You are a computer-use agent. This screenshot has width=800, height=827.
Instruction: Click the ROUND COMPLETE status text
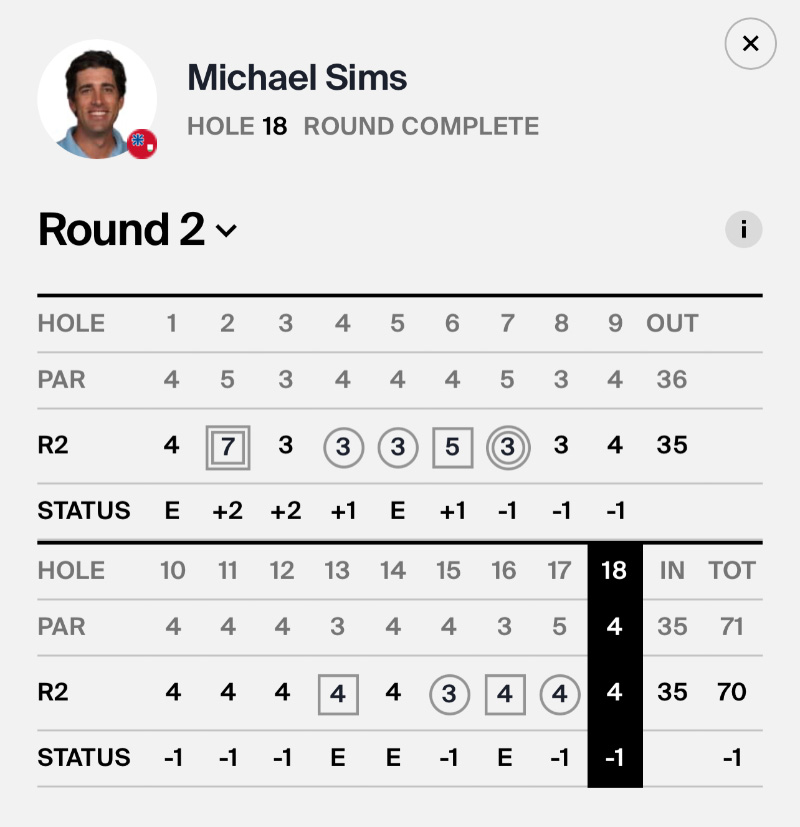point(421,127)
